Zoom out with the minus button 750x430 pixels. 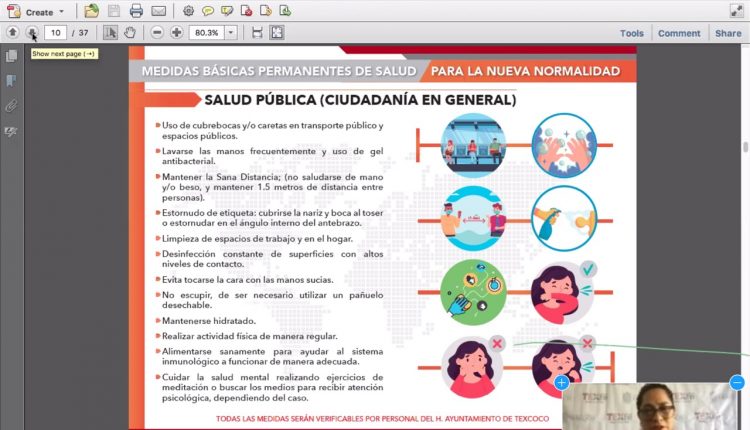pyautogui.click(x=158, y=33)
